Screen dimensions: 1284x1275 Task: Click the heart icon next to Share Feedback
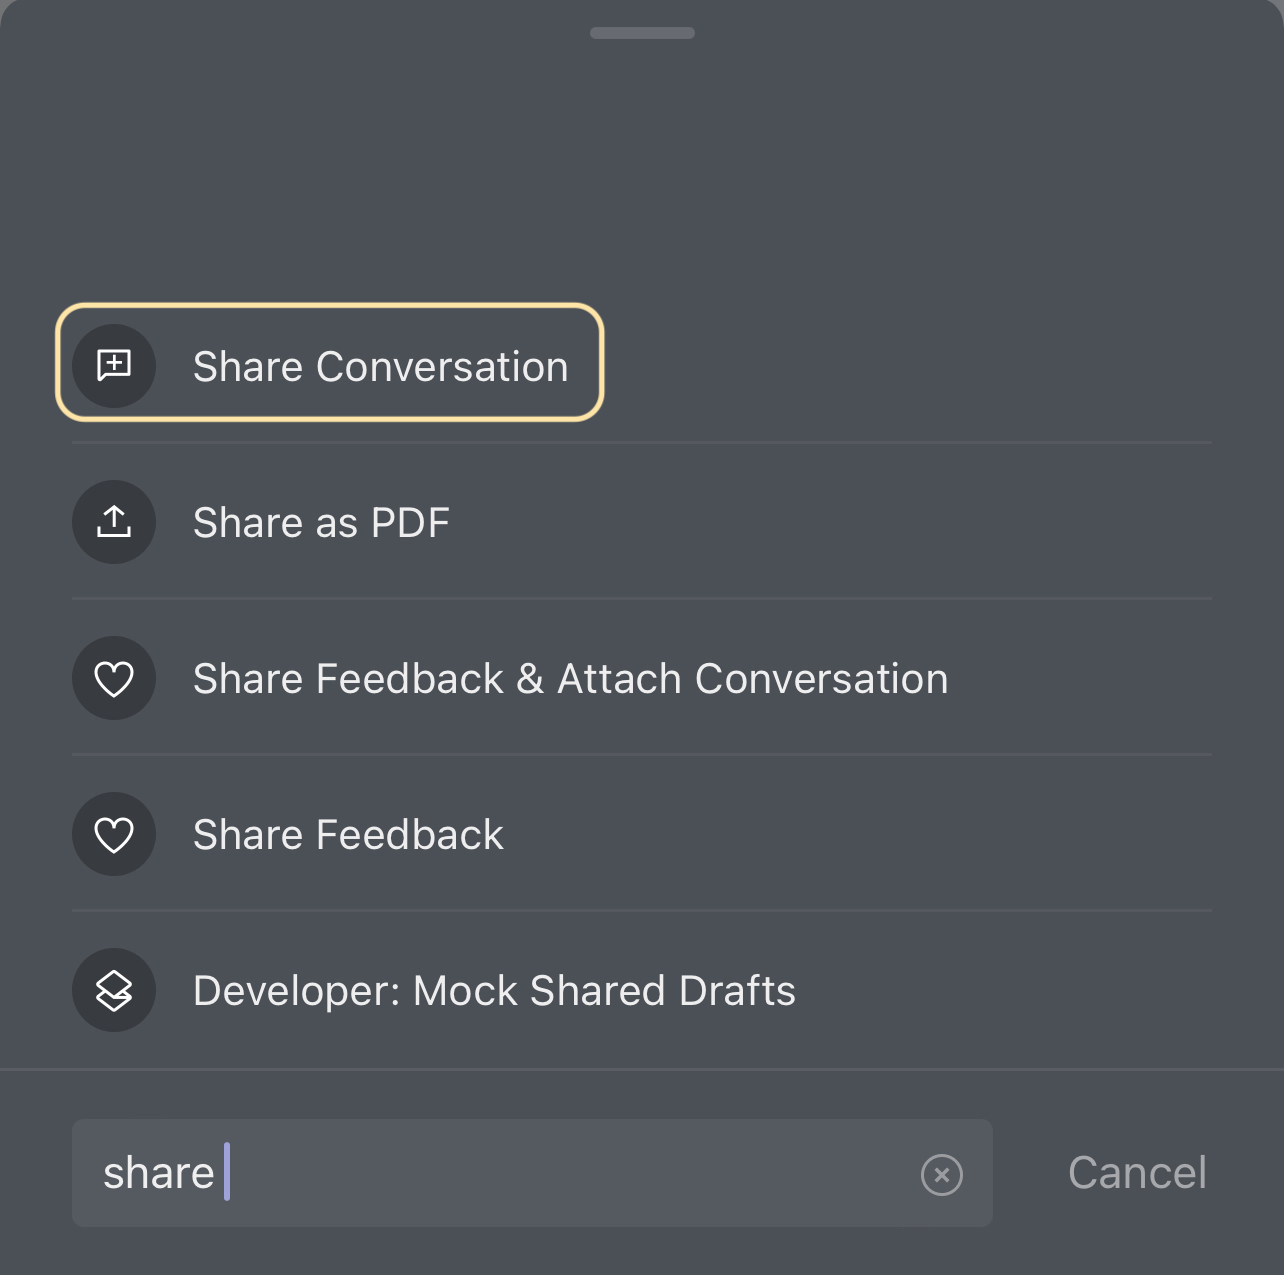pos(114,834)
